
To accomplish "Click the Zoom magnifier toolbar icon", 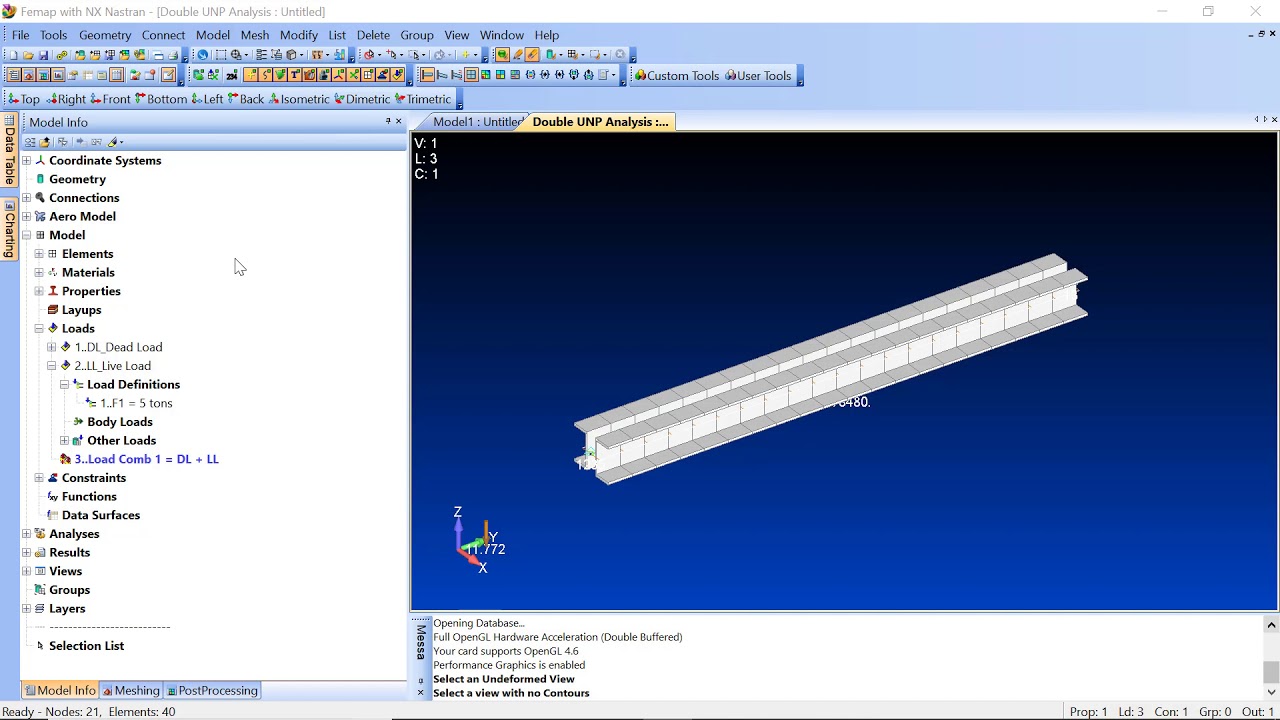I will pyautogui.click(x=236, y=55).
